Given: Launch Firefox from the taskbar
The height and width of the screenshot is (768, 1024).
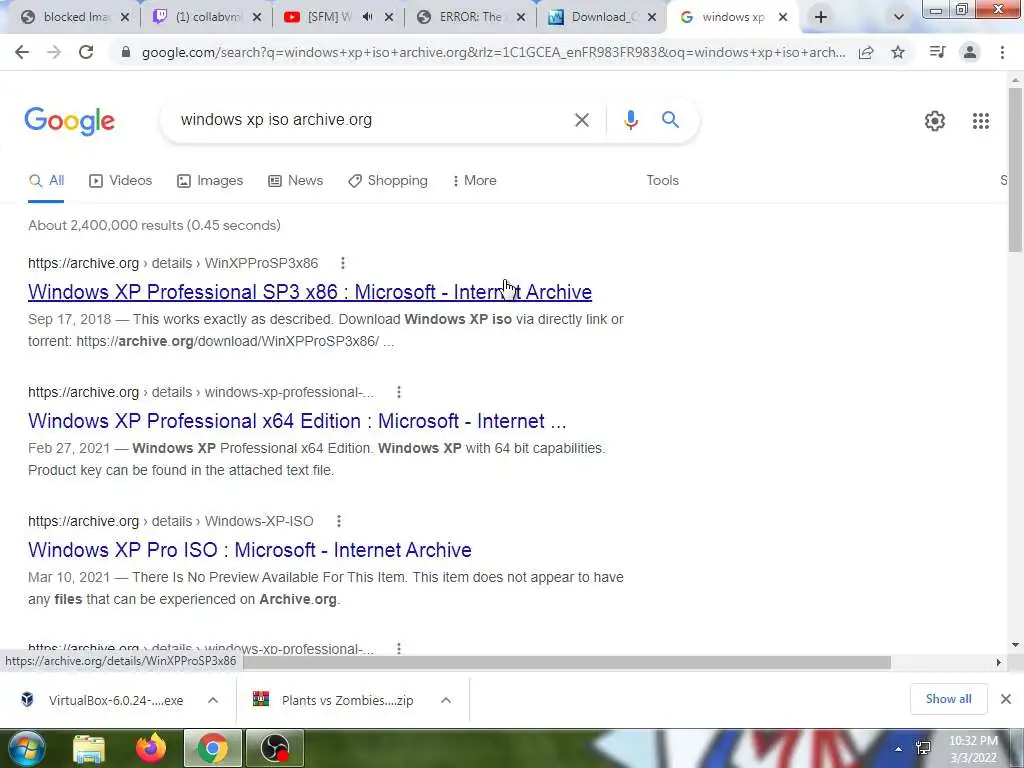Looking at the screenshot, I should [x=151, y=748].
